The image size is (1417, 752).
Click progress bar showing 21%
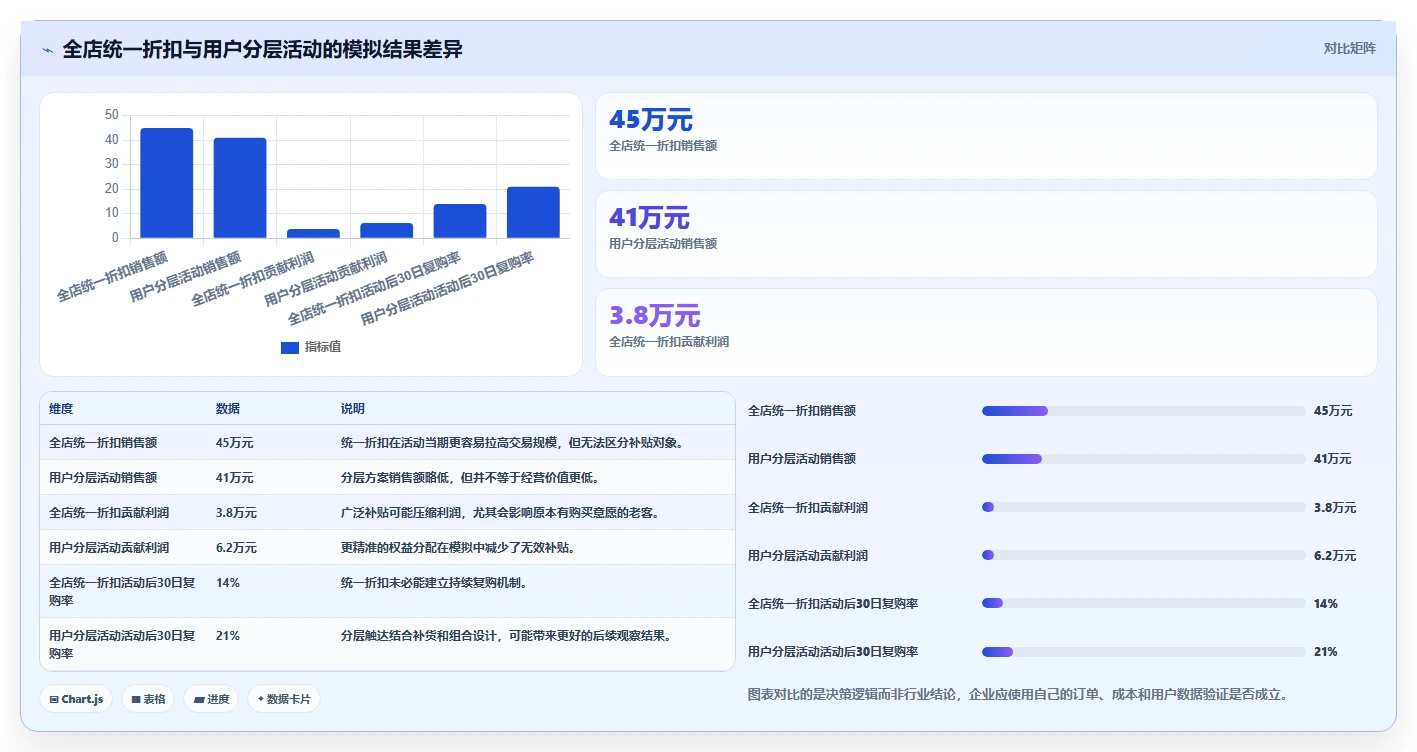coord(1144,652)
